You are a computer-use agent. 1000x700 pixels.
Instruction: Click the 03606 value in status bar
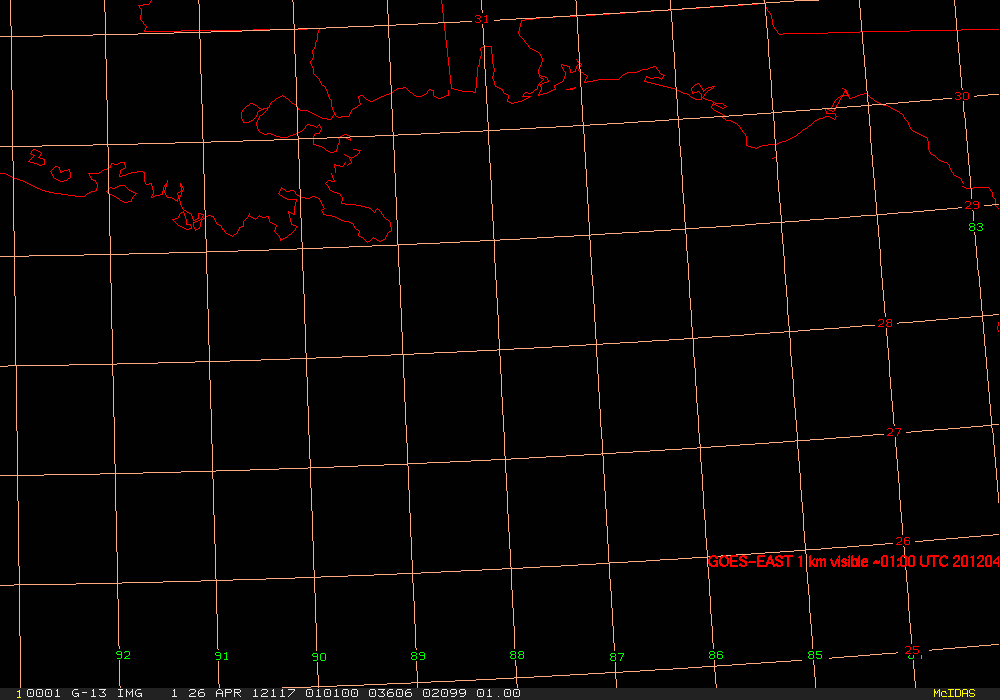pos(390,693)
